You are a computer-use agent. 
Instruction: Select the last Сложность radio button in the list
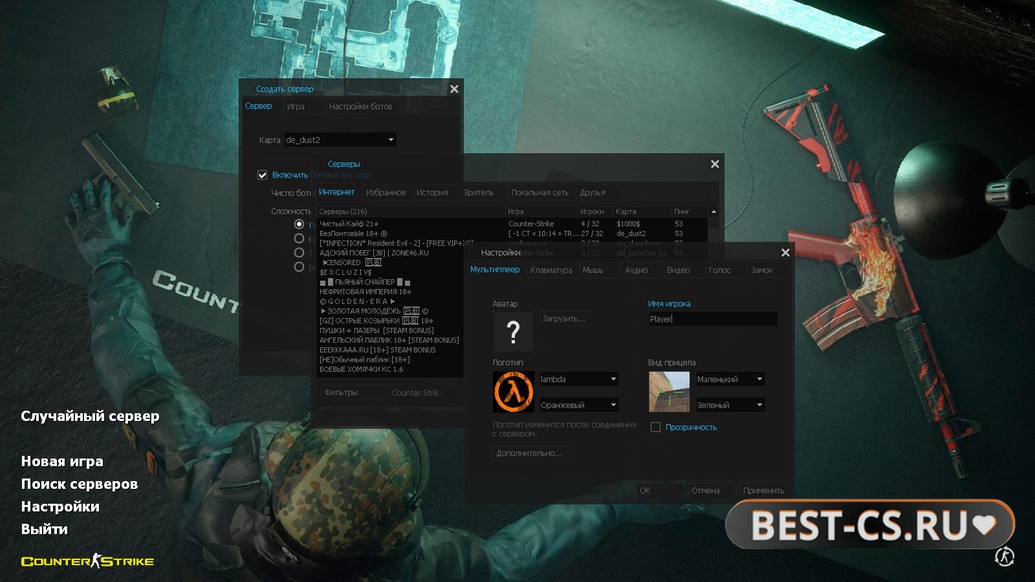299,267
